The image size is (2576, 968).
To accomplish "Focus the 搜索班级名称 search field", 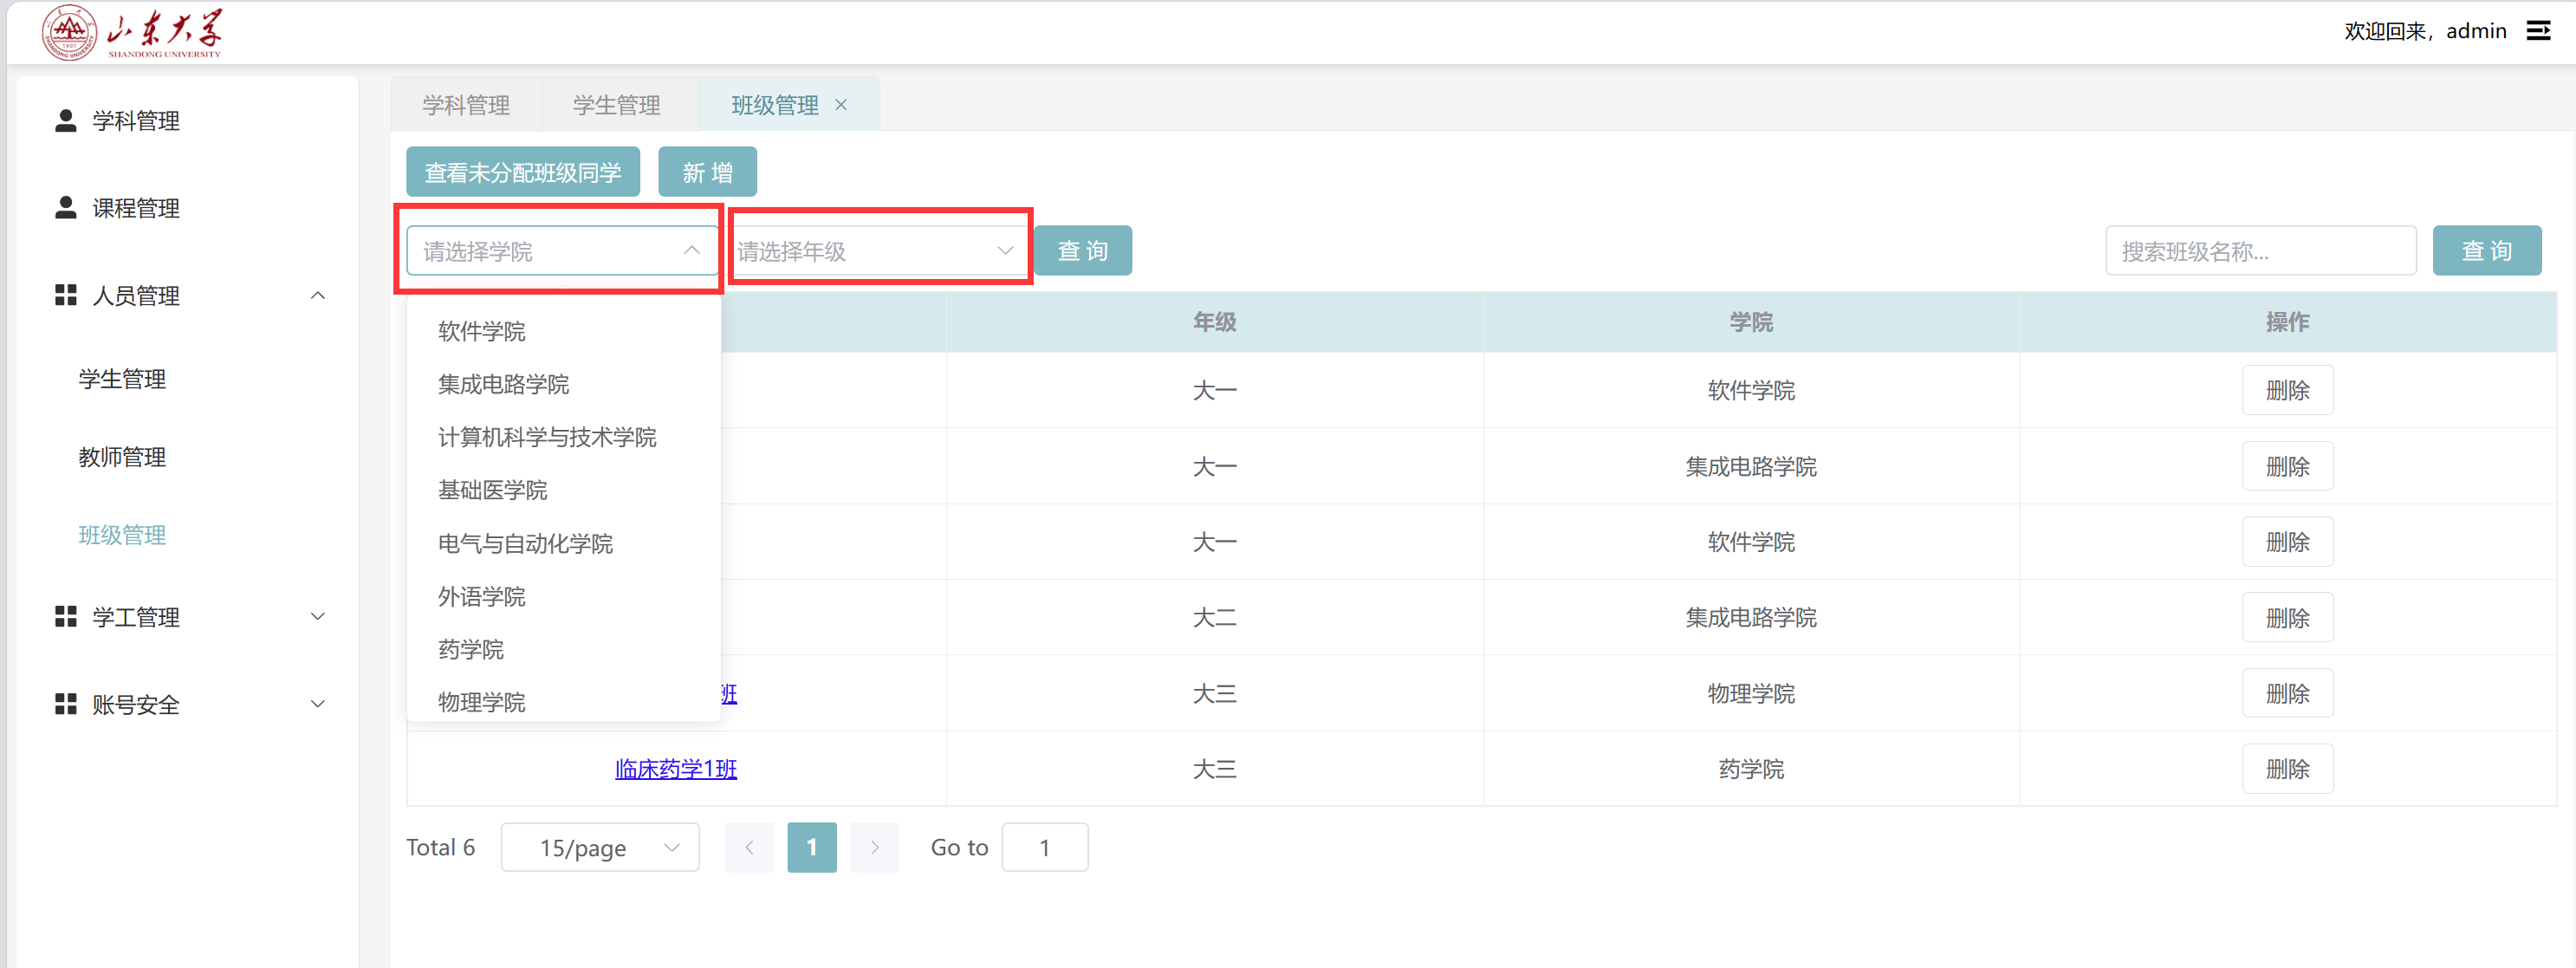I will [2261, 250].
